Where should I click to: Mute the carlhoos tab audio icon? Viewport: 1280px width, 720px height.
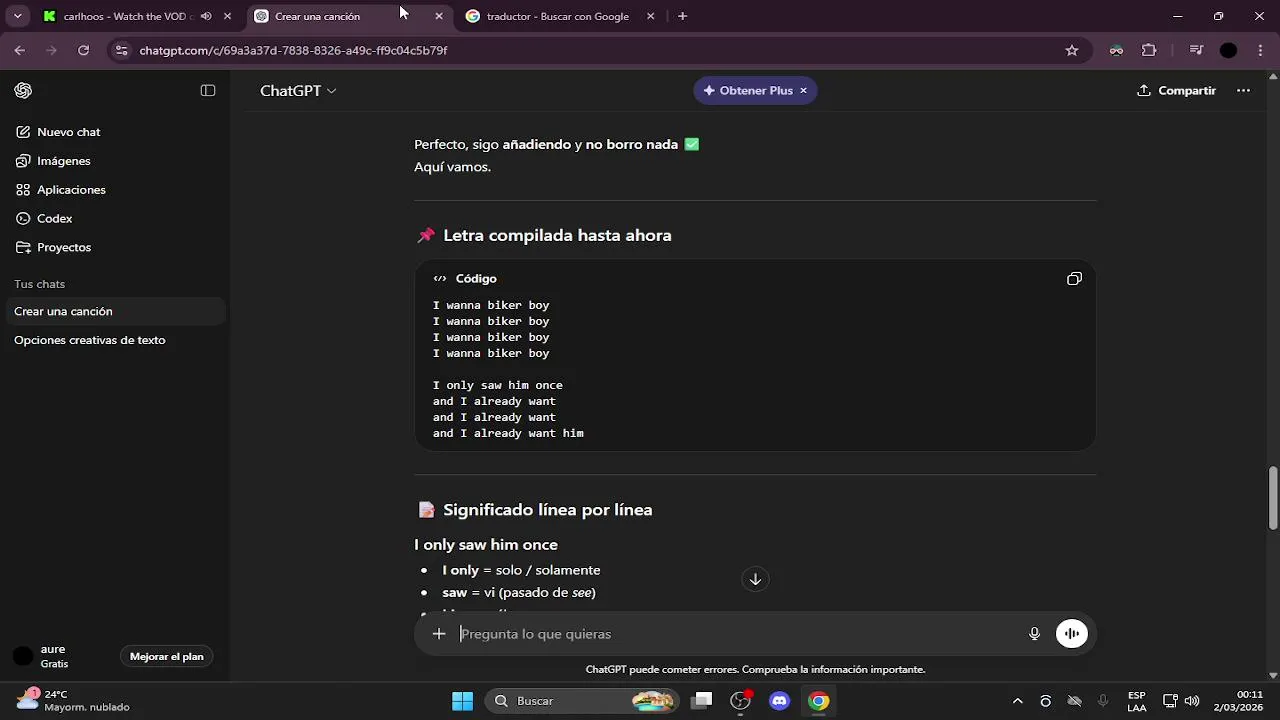click(206, 17)
